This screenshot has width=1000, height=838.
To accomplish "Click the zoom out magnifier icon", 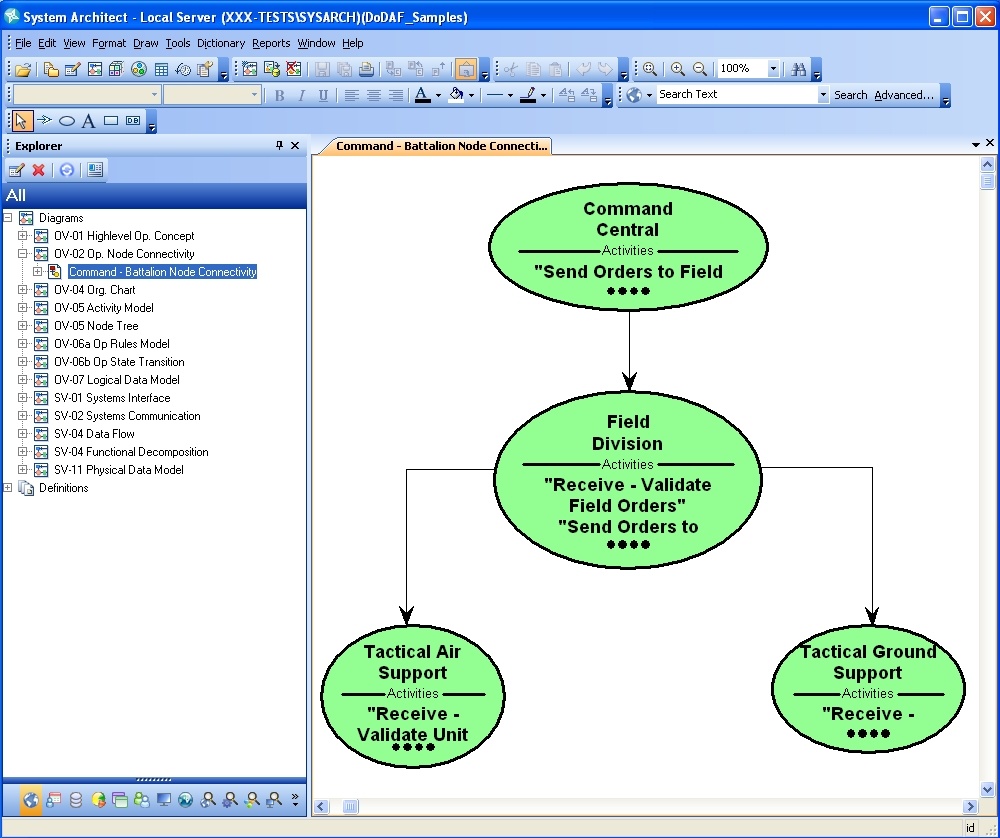I will [700, 69].
